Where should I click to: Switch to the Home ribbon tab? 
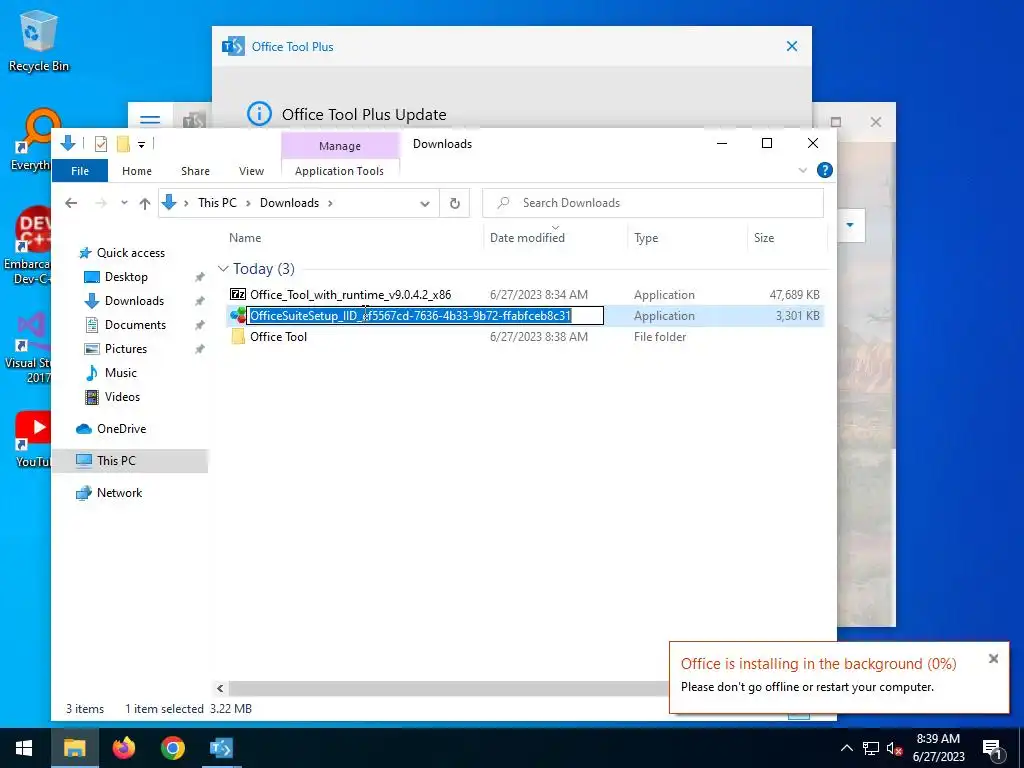click(x=136, y=171)
